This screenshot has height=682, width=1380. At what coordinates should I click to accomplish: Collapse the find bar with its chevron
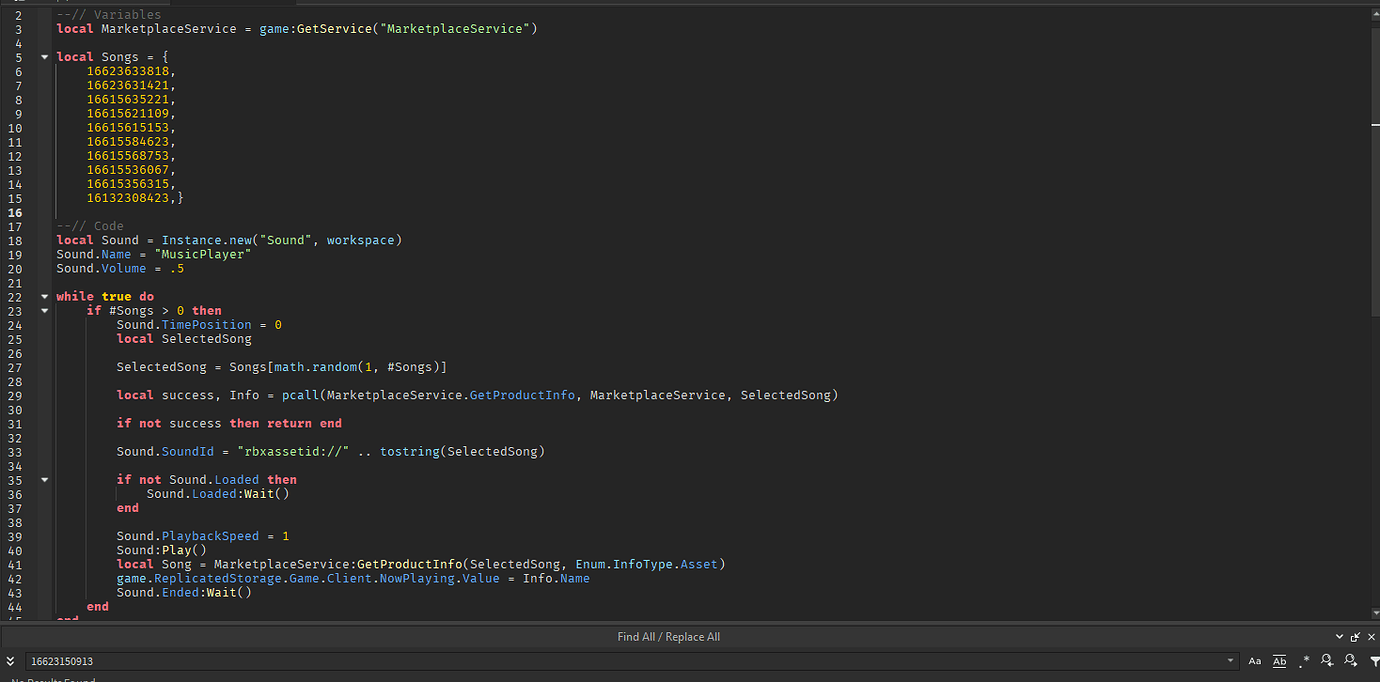(x=1338, y=637)
